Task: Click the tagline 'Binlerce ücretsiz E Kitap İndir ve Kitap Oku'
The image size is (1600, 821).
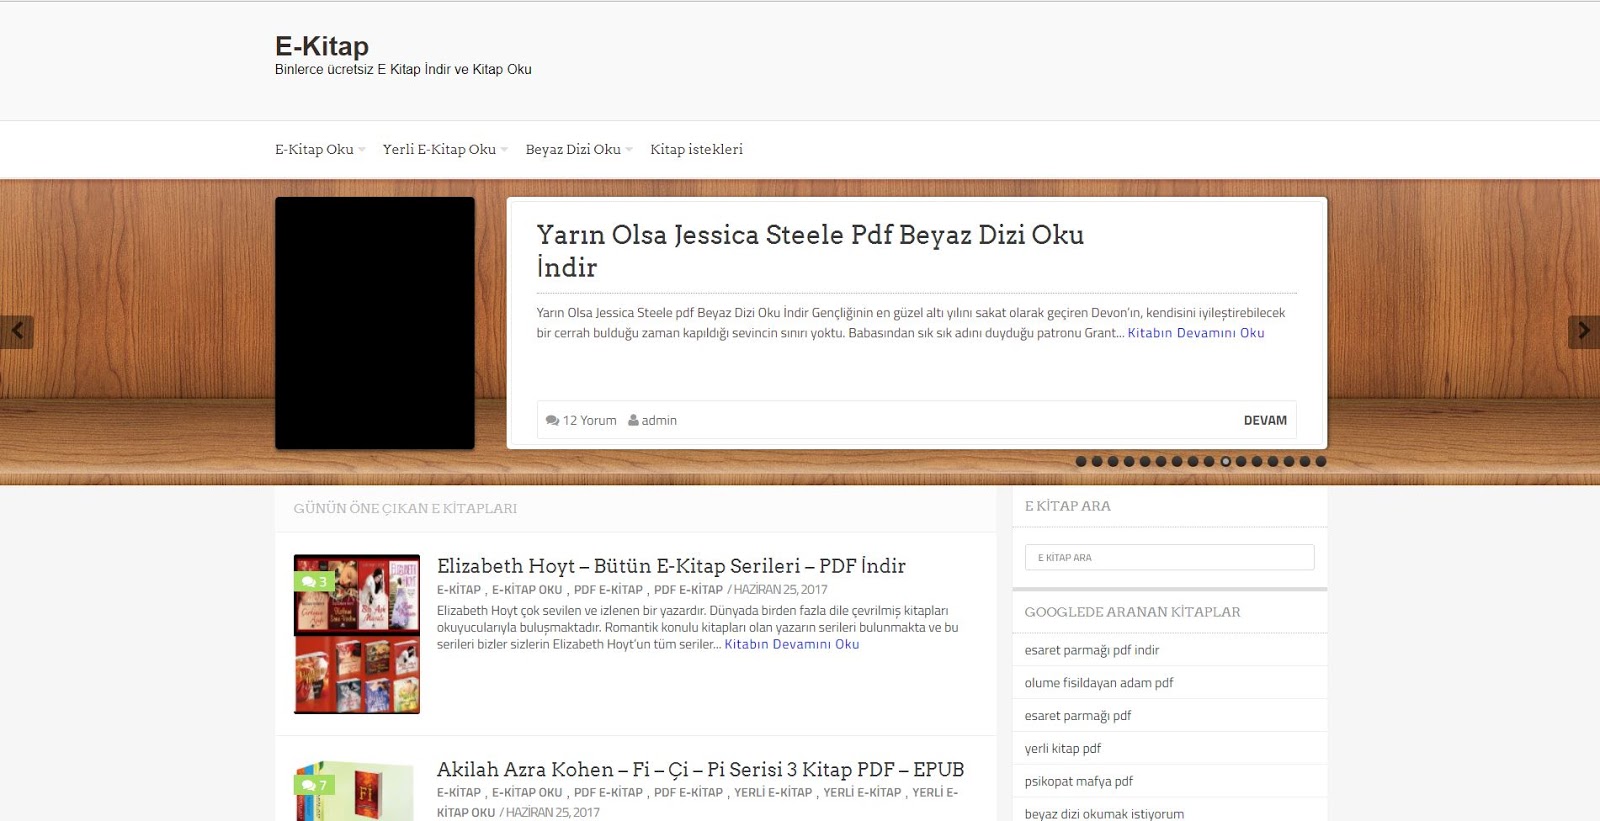Action: tap(403, 70)
